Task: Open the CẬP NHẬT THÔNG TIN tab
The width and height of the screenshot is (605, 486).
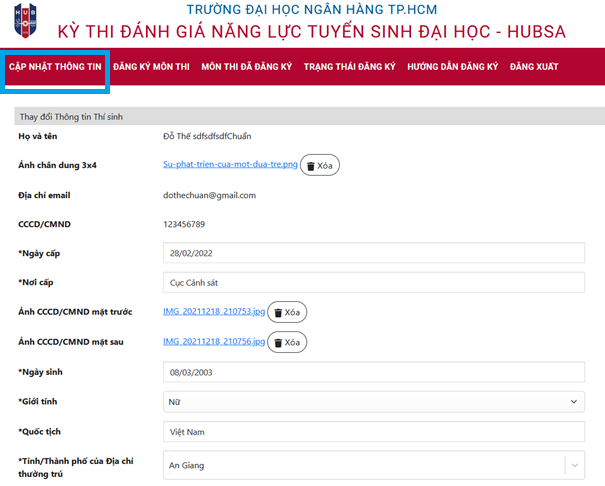Action: tap(55, 67)
